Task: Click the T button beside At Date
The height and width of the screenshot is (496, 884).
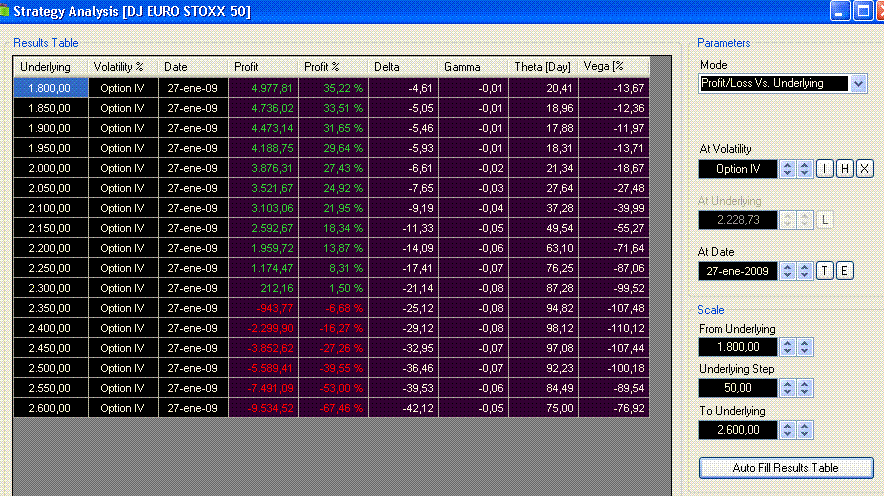Action: pyautogui.click(x=824, y=271)
